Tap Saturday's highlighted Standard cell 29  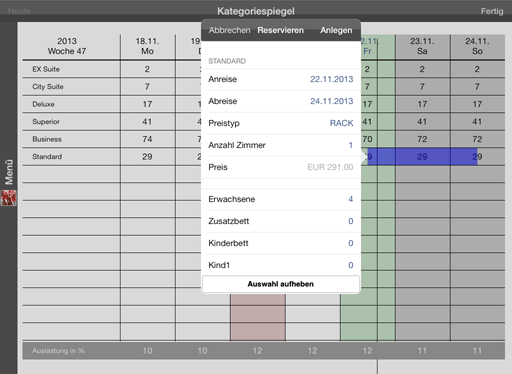pyautogui.click(x=422, y=157)
